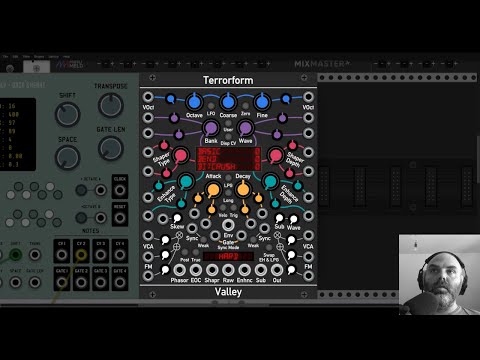Viewport: 480px width, 360px height.
Task: Click the large pink Shaper Depth knob
Action: (x=276, y=155)
